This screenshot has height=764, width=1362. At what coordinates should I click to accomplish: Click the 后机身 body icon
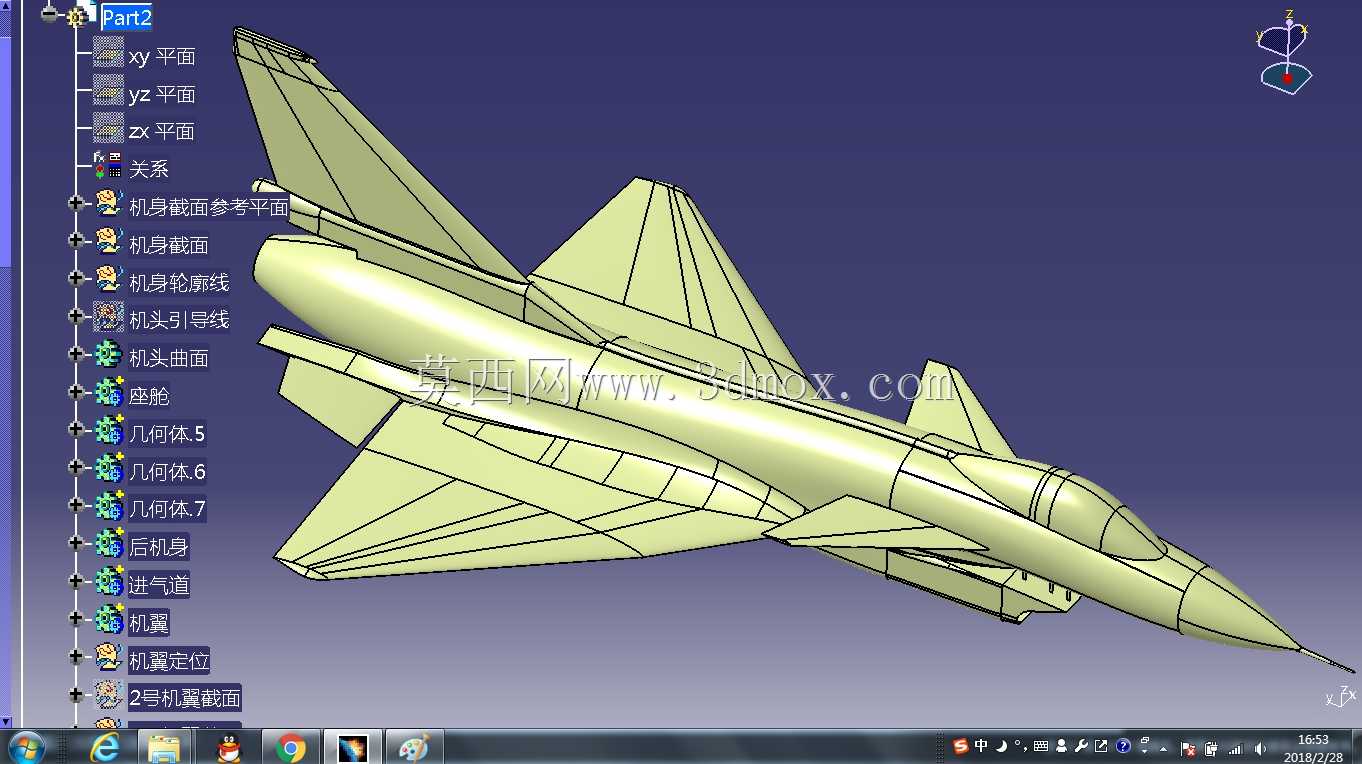[108, 545]
